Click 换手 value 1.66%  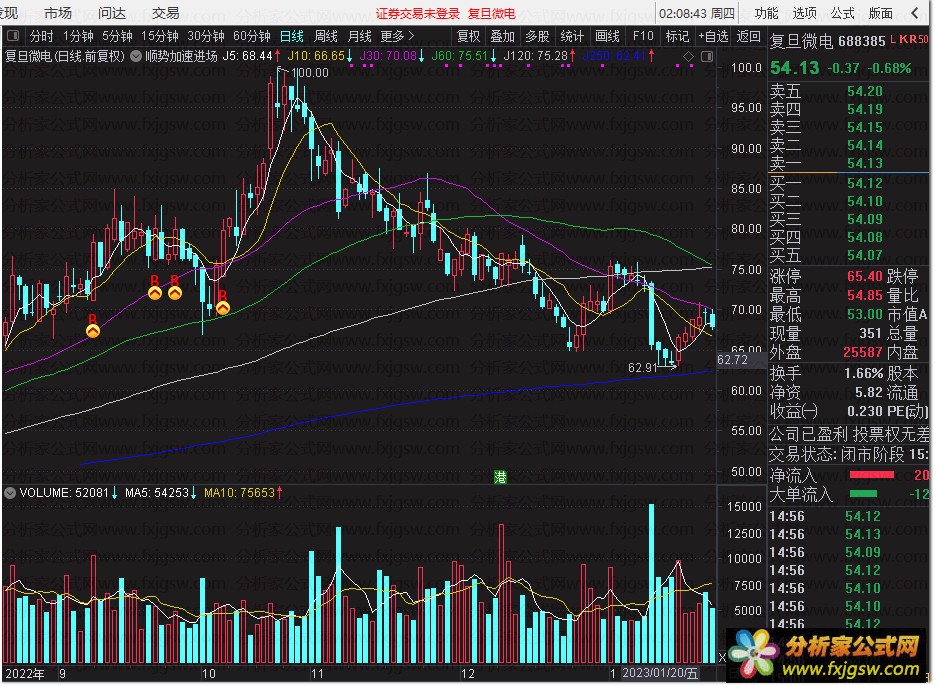(x=864, y=373)
